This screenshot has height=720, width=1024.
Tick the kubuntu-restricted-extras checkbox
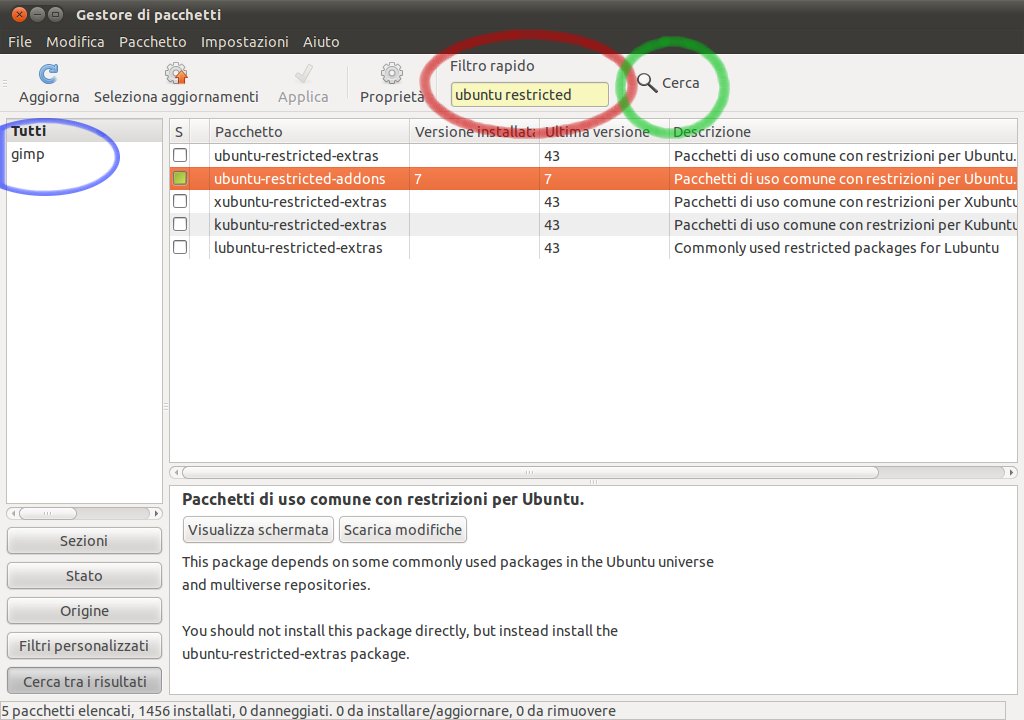click(180, 225)
